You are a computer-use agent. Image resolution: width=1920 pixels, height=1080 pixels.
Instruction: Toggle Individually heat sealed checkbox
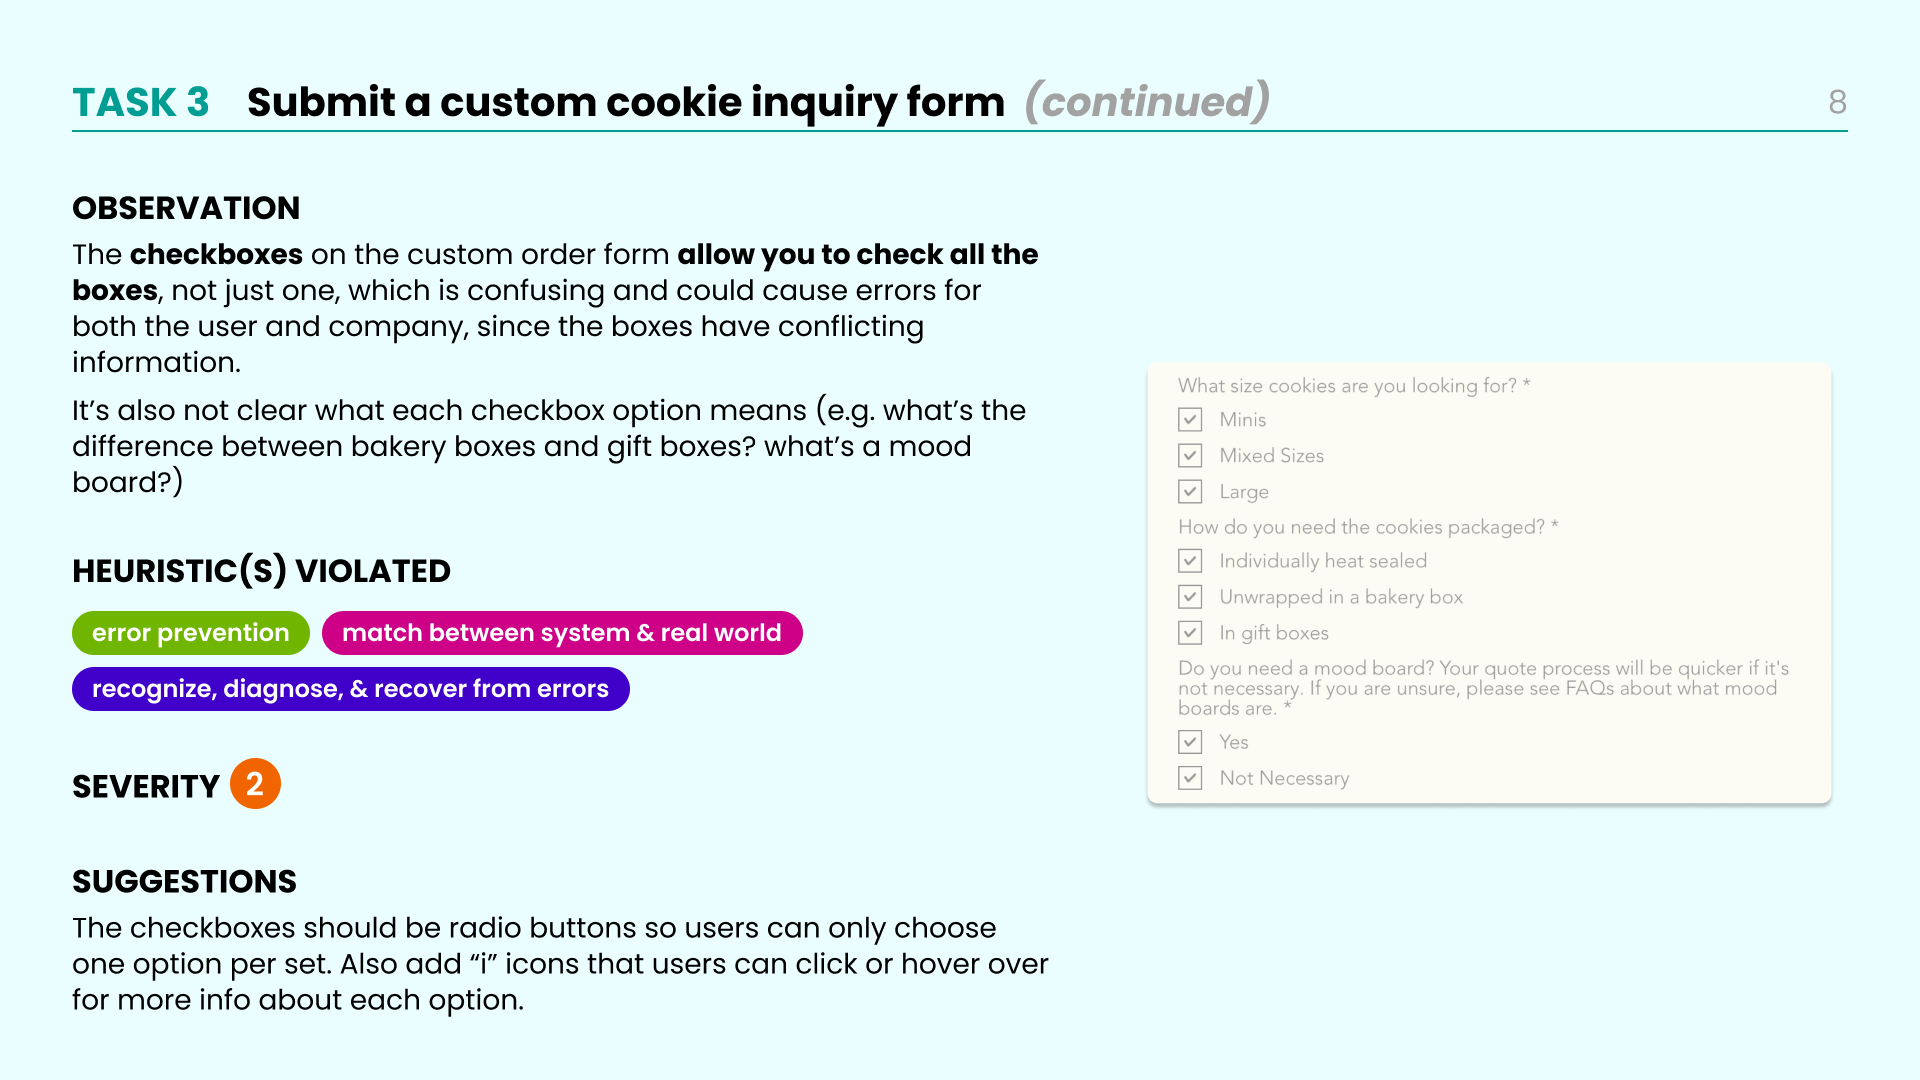coord(1190,561)
